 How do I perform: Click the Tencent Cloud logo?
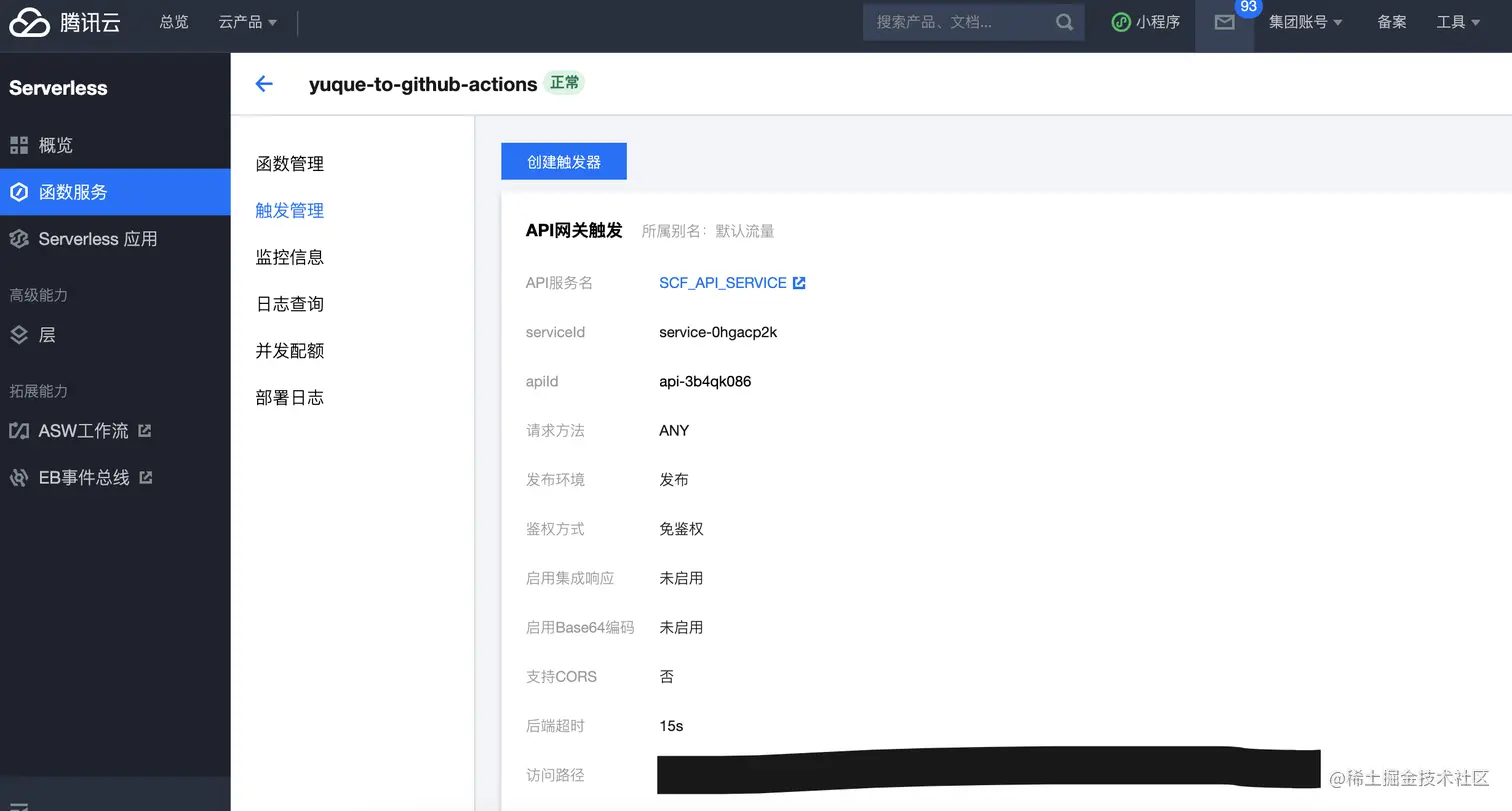[65, 21]
